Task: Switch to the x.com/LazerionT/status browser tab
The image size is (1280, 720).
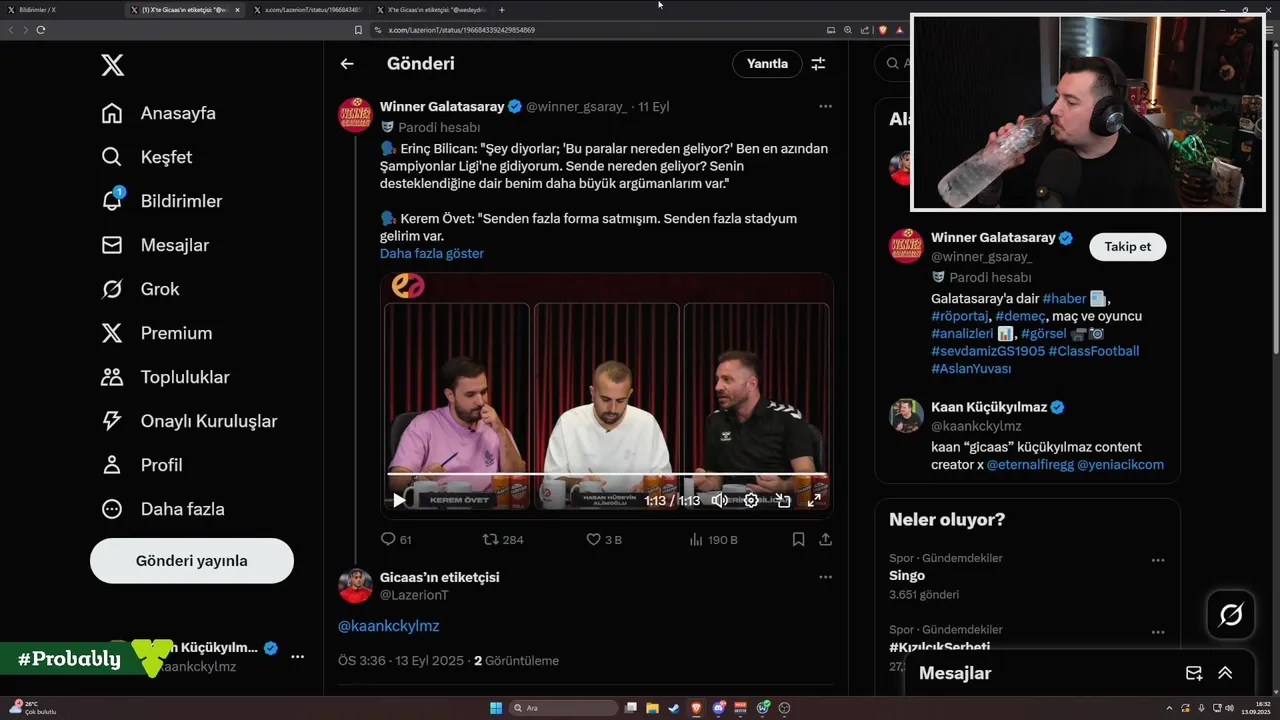Action: click(x=308, y=10)
